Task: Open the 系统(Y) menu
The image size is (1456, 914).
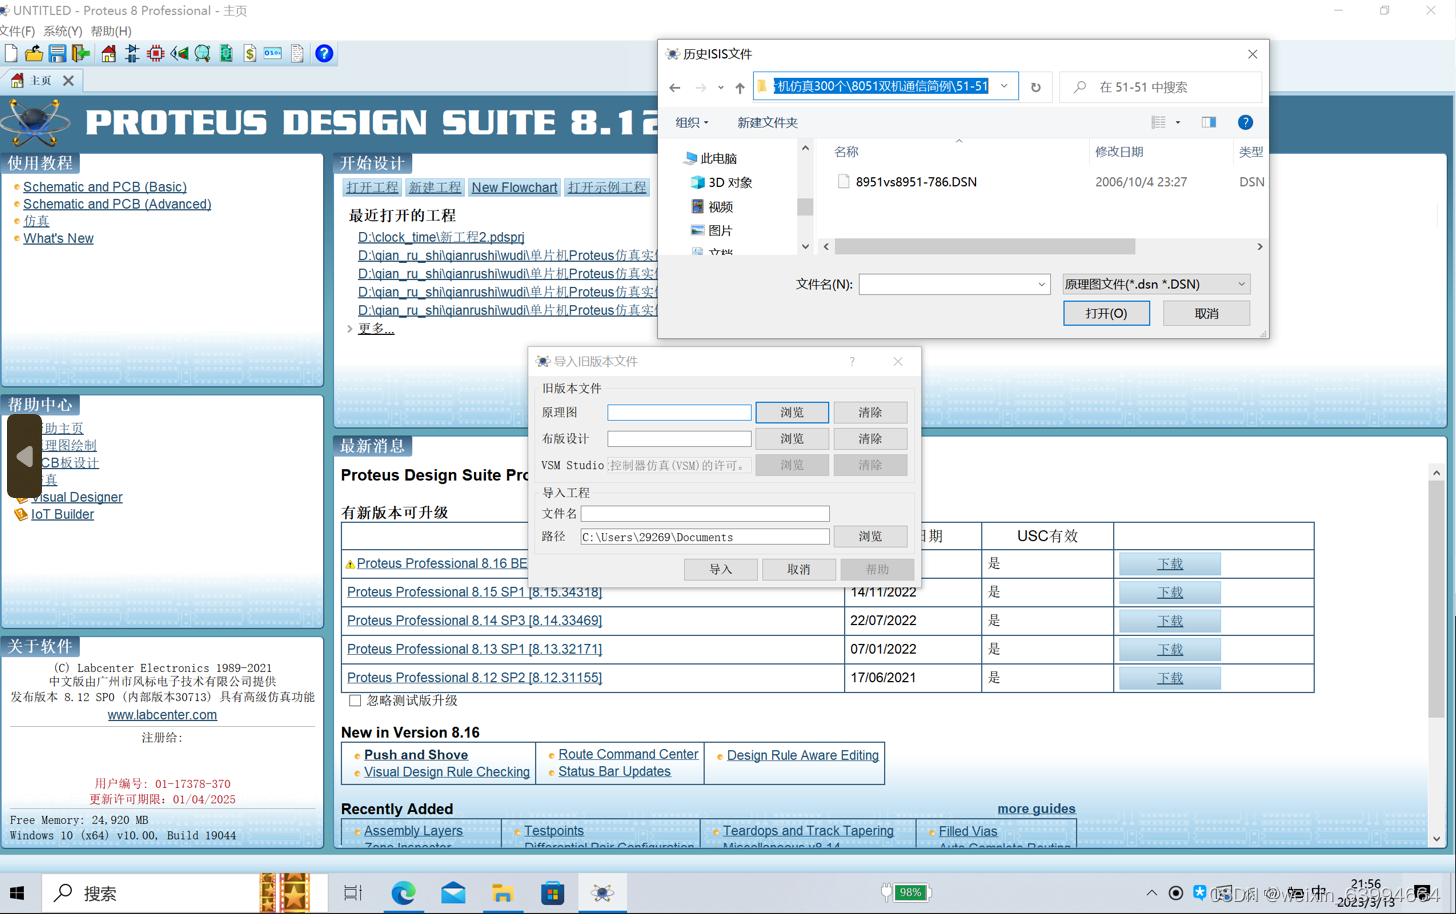Action: point(62,31)
